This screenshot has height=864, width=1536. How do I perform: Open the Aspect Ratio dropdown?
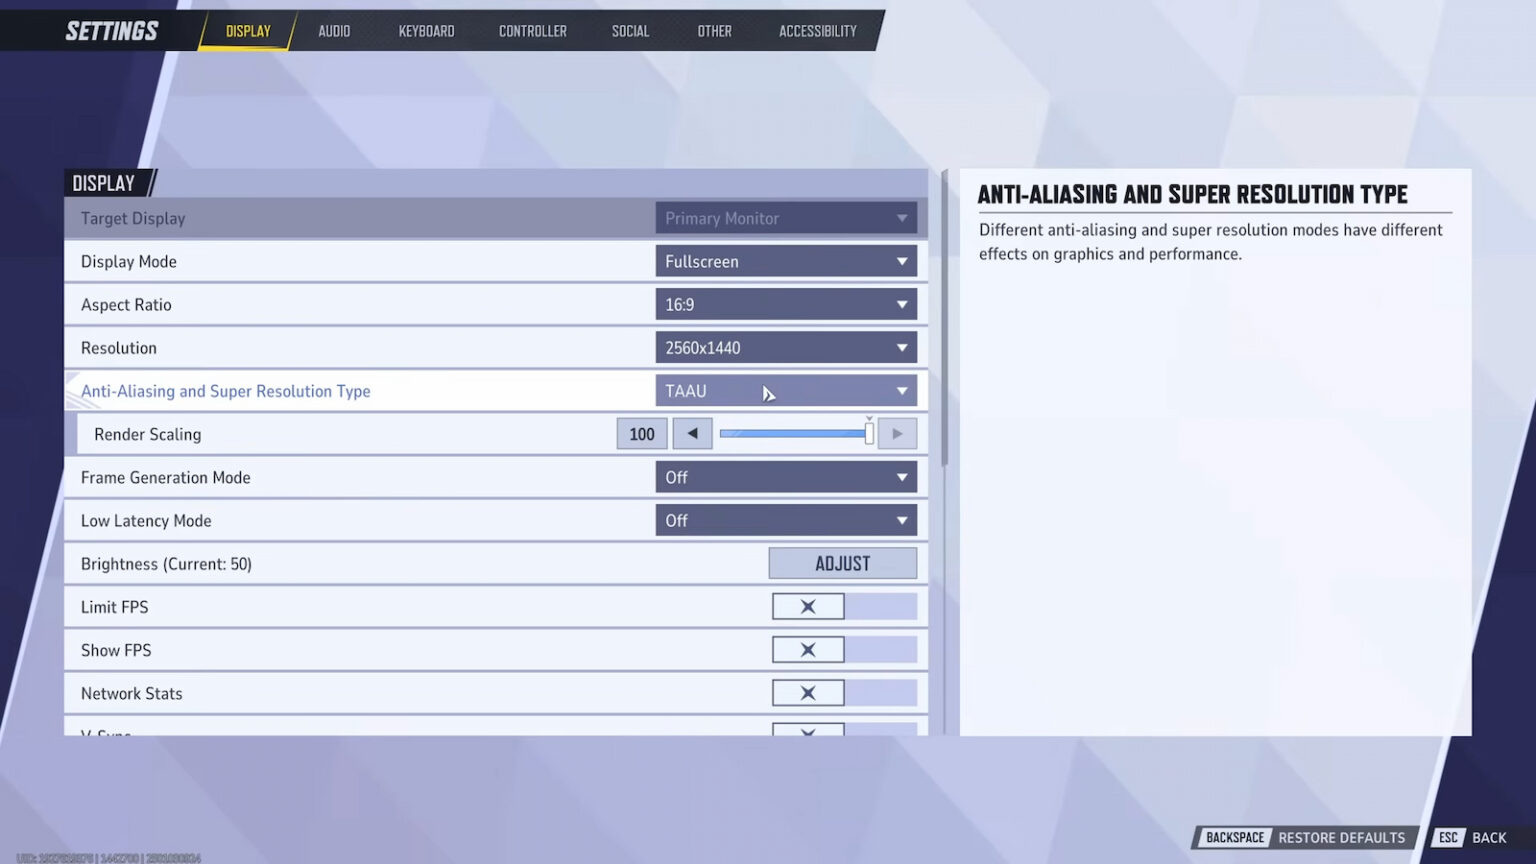point(786,304)
